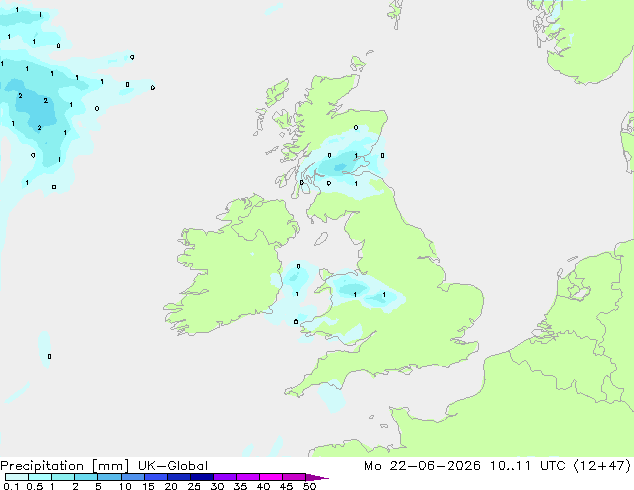Viewport: 634px width, 490px height.
Task: Click the 'UK-Global' model name
Action: pyautogui.click(x=173, y=466)
